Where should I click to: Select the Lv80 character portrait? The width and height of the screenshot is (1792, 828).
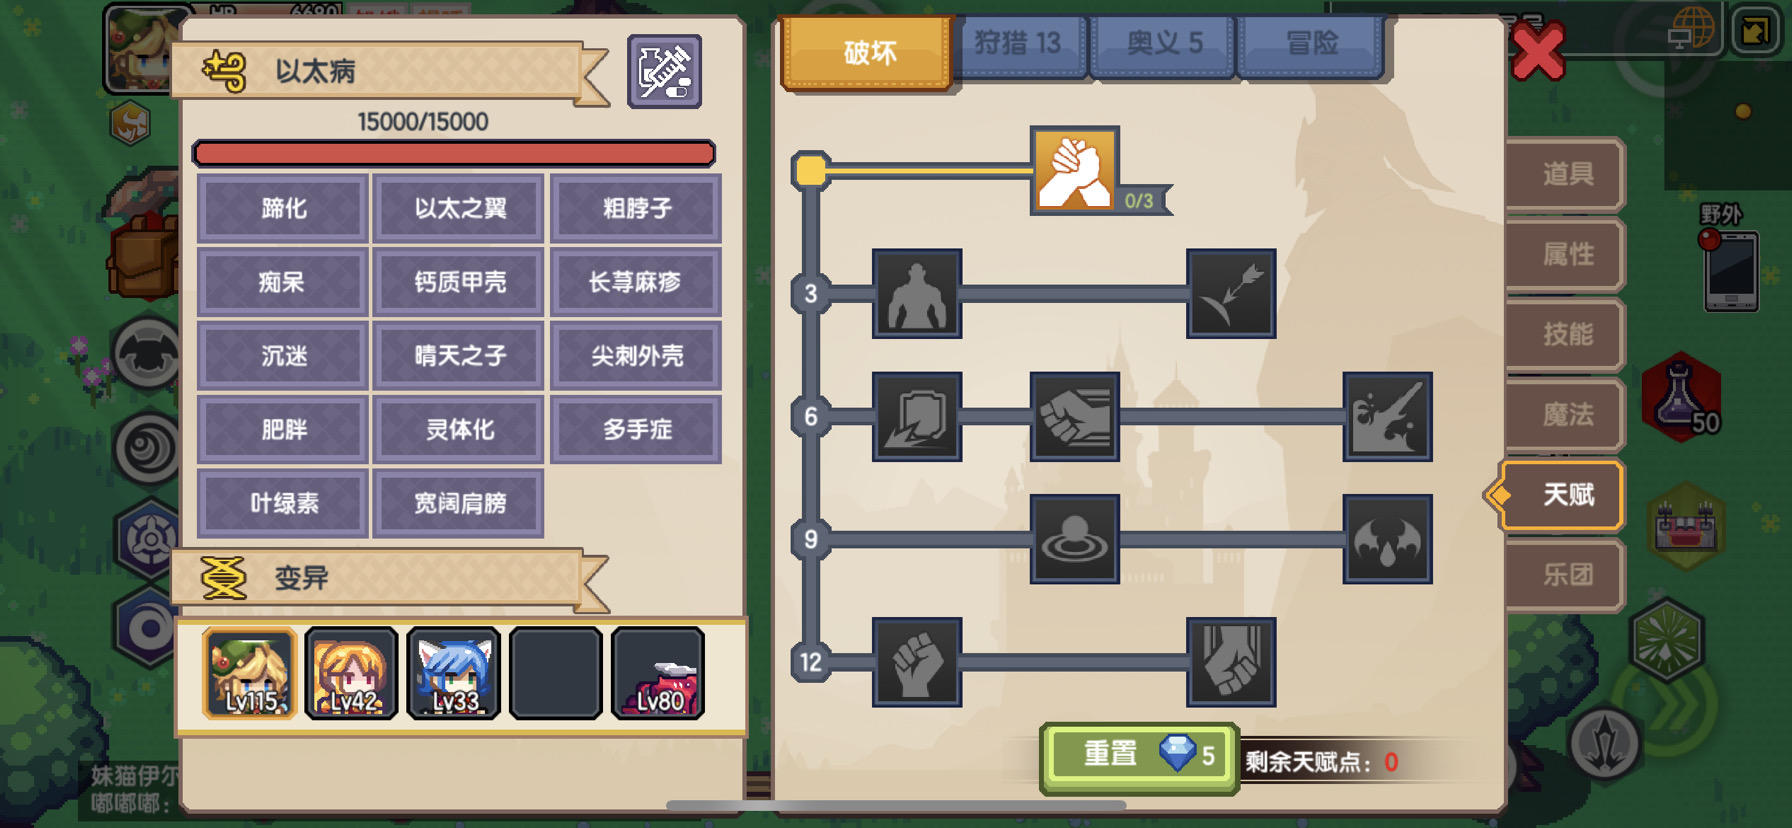point(658,673)
